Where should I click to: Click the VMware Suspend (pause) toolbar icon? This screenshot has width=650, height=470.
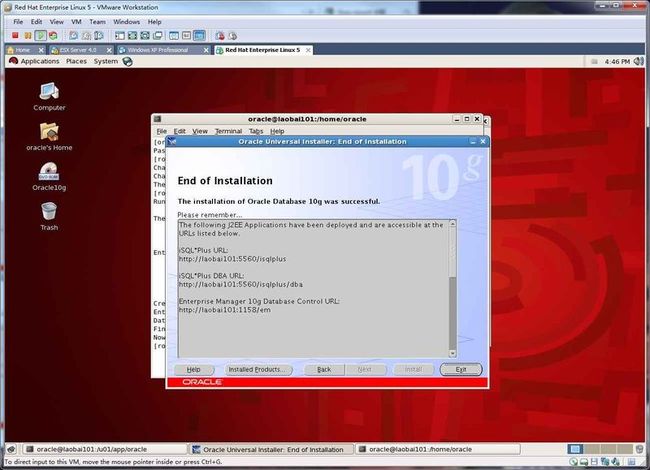(x=28, y=36)
